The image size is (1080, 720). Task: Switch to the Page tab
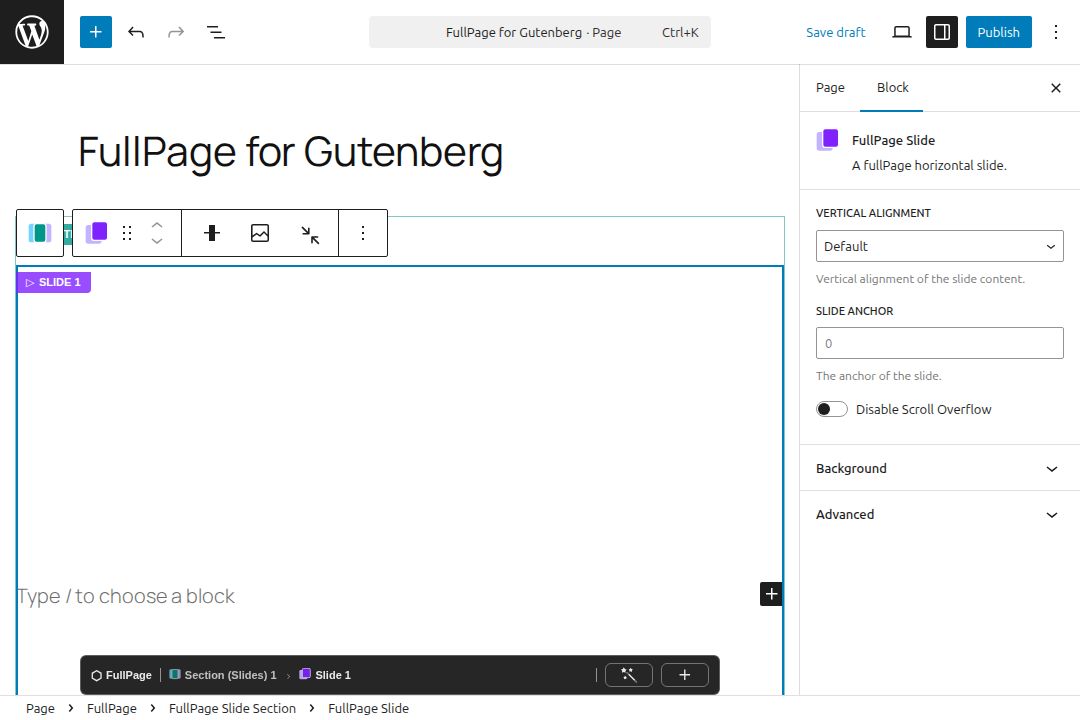coord(830,88)
